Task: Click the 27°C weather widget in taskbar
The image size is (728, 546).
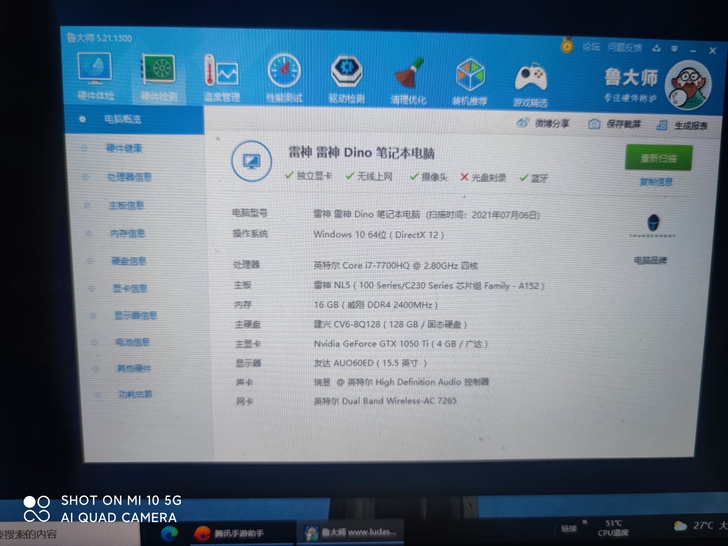Action: (x=699, y=526)
